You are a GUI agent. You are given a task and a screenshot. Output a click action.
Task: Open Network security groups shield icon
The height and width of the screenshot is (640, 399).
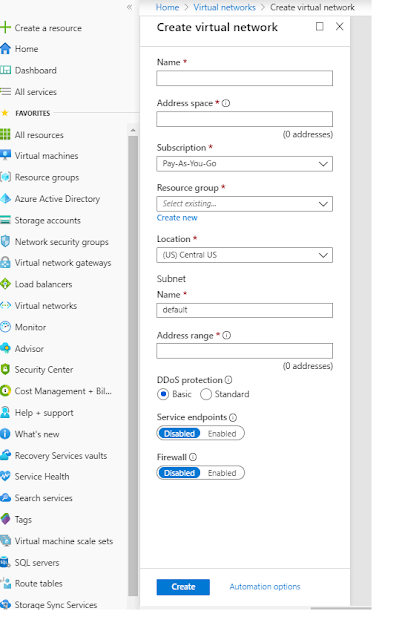click(x=5, y=242)
